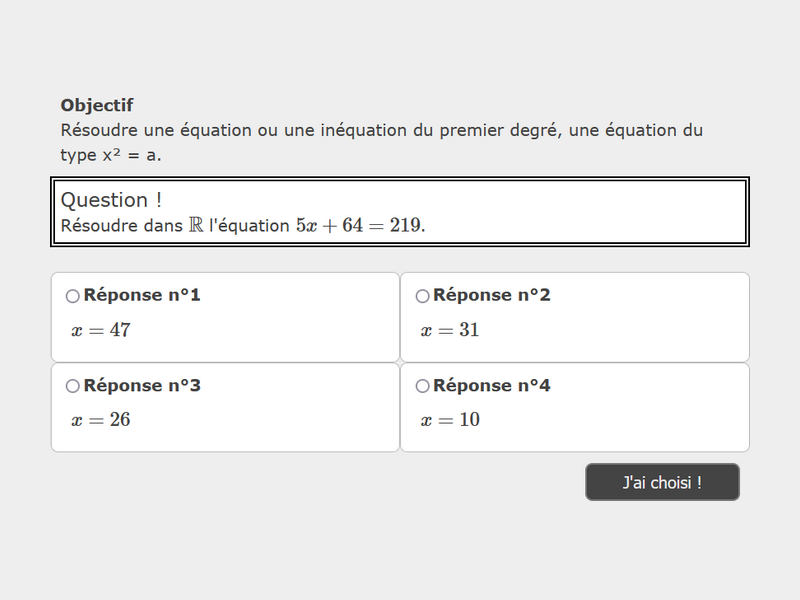Select the Réponse n°2 radio button
This screenshot has width=800, height=600.
coord(422,296)
